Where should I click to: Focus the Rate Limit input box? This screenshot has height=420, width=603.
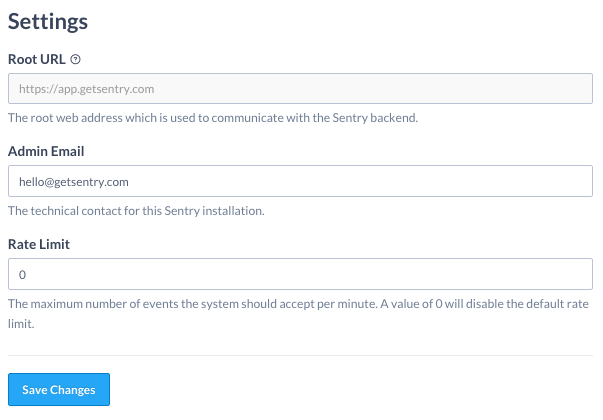[300, 274]
